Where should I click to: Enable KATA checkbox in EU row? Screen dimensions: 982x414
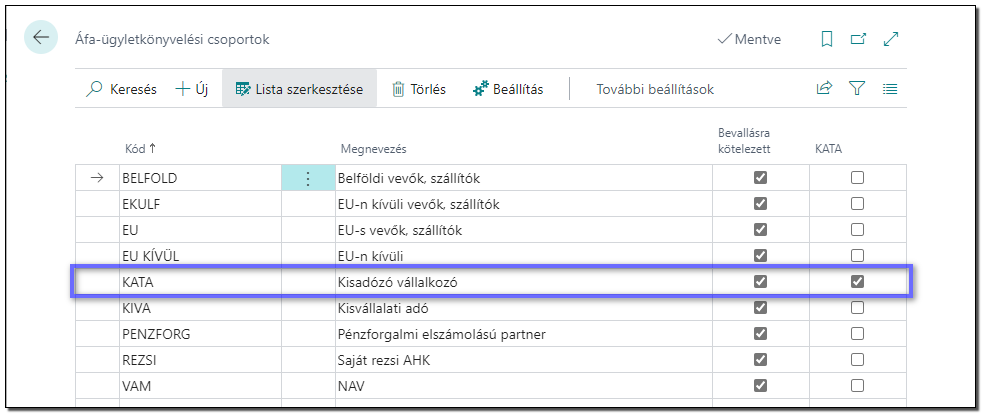pos(857,230)
